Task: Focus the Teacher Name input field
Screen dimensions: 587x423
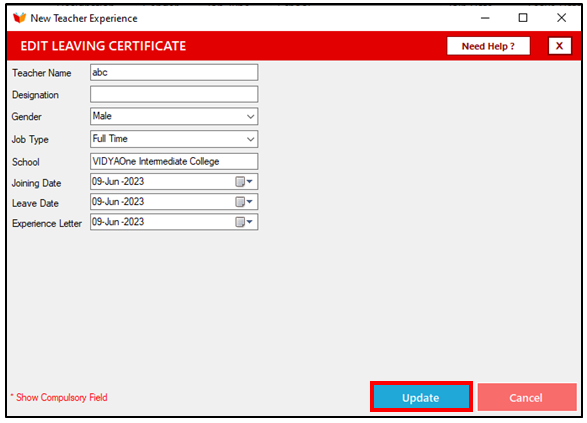Action: click(x=174, y=72)
